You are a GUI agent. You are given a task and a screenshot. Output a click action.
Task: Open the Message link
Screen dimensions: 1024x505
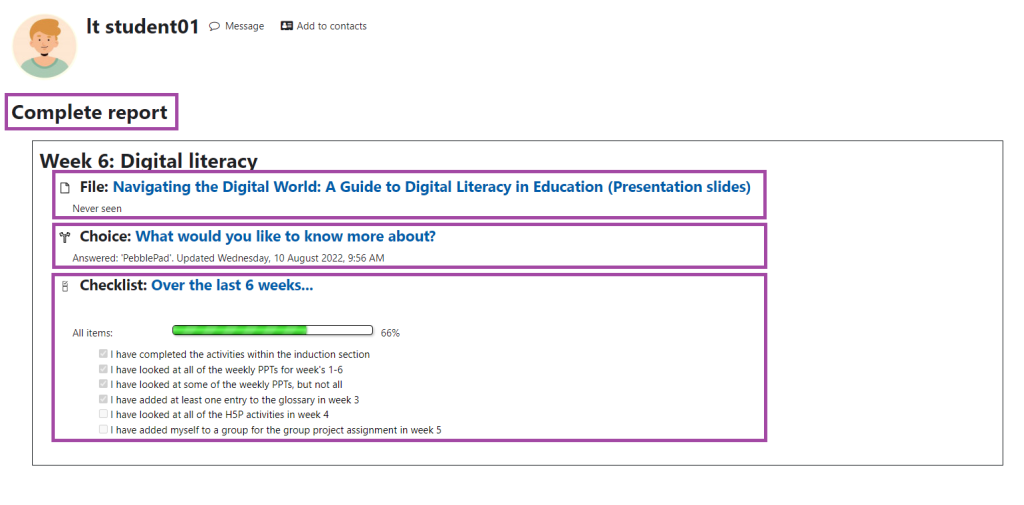(x=244, y=26)
